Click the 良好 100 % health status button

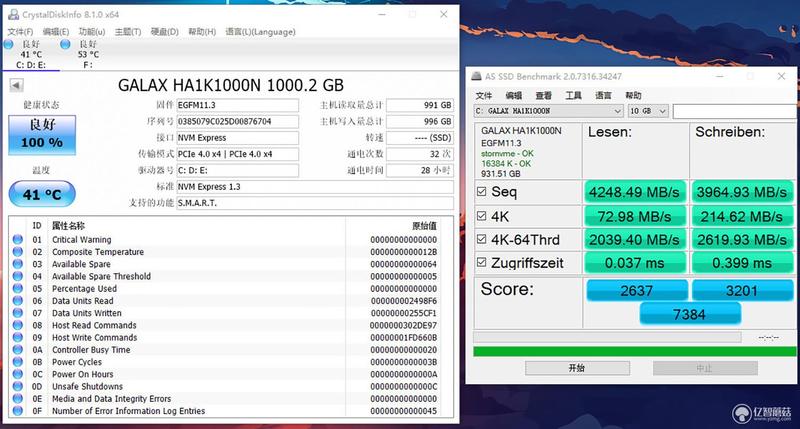pos(42,135)
